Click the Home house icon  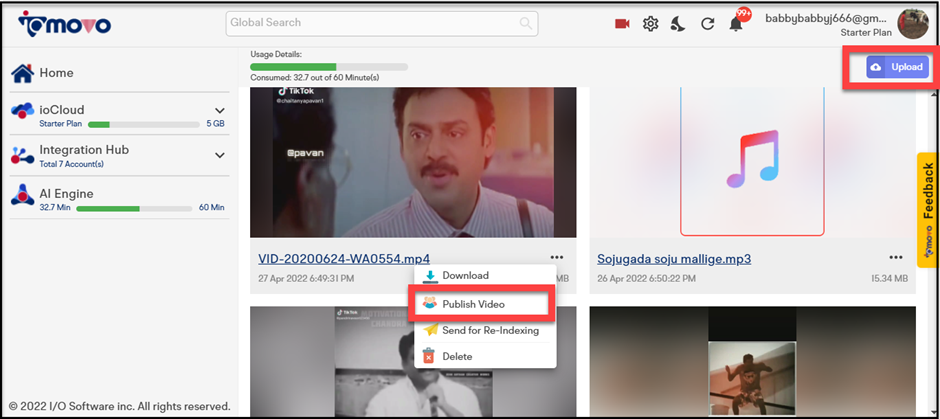[23, 73]
